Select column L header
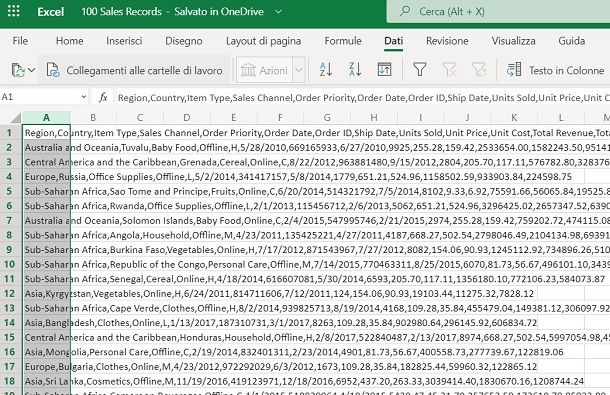The height and width of the screenshot is (395, 610). coord(561,117)
